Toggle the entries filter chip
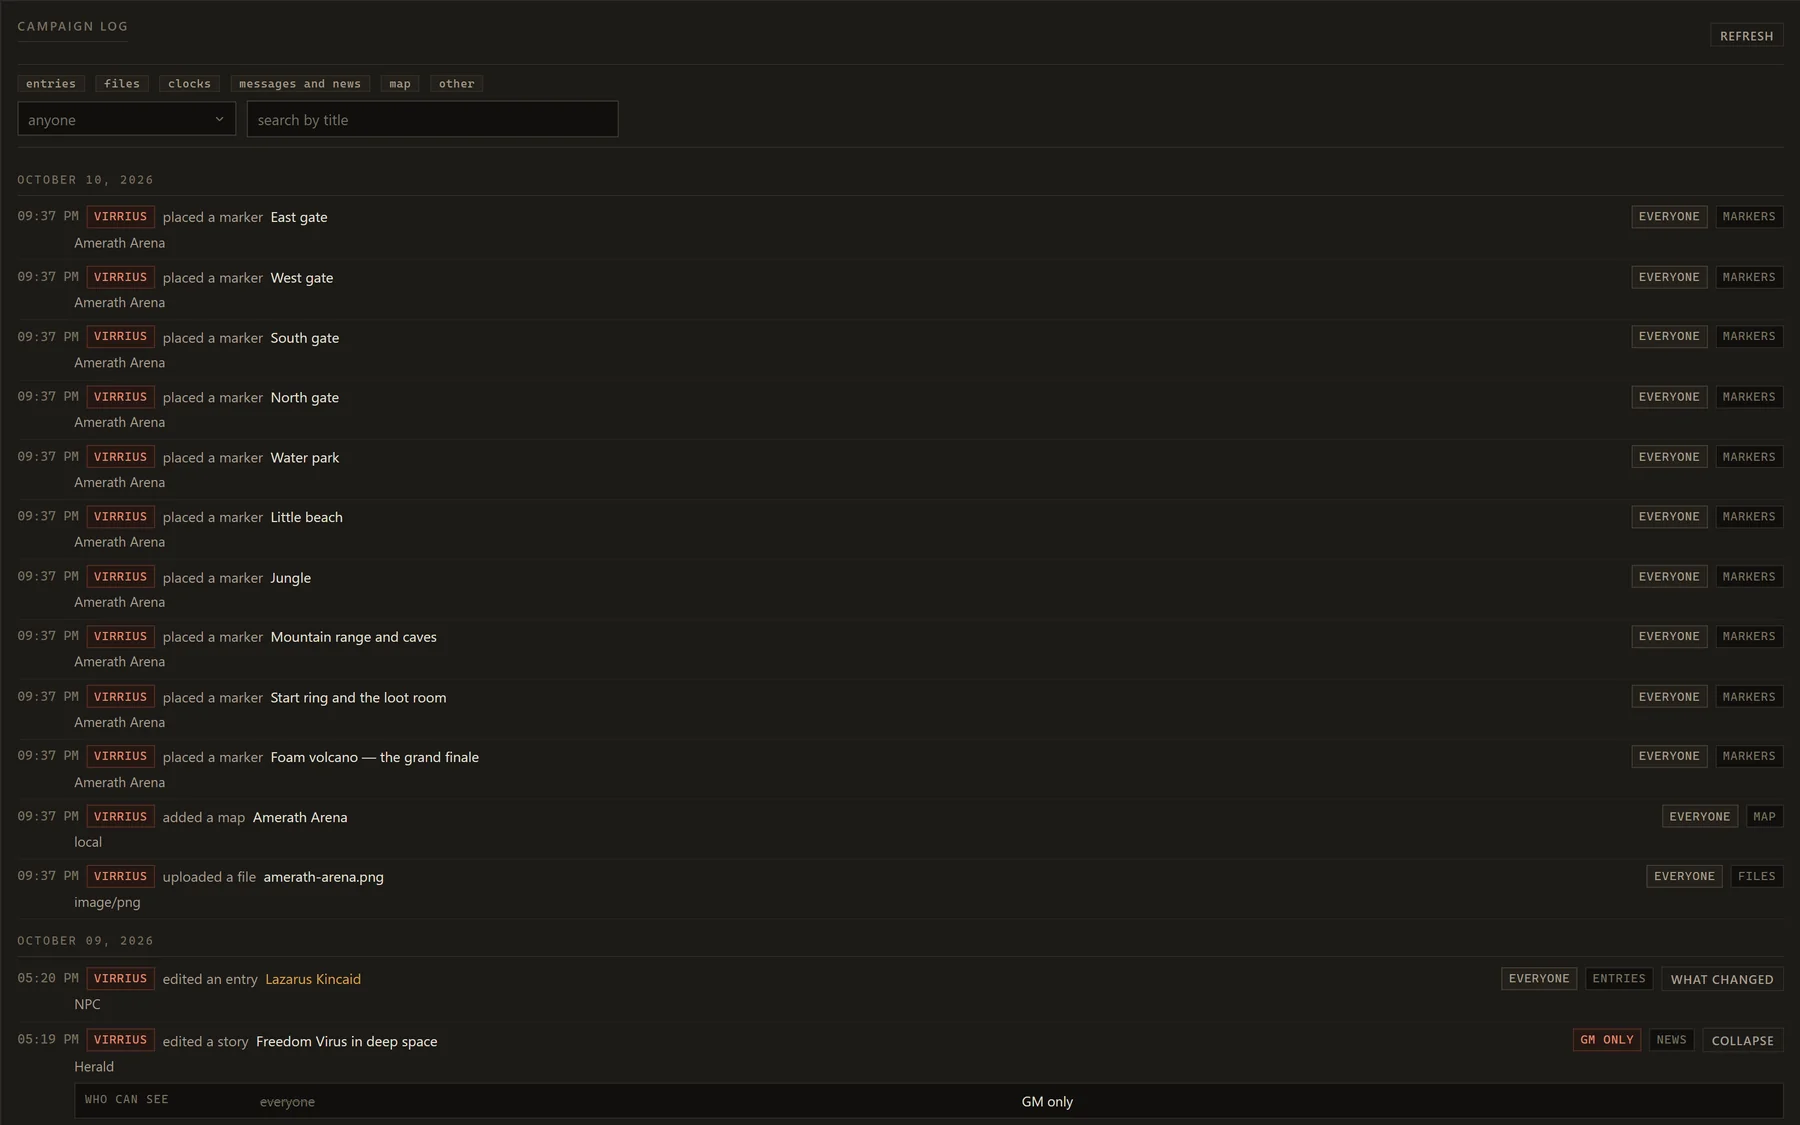 point(51,84)
